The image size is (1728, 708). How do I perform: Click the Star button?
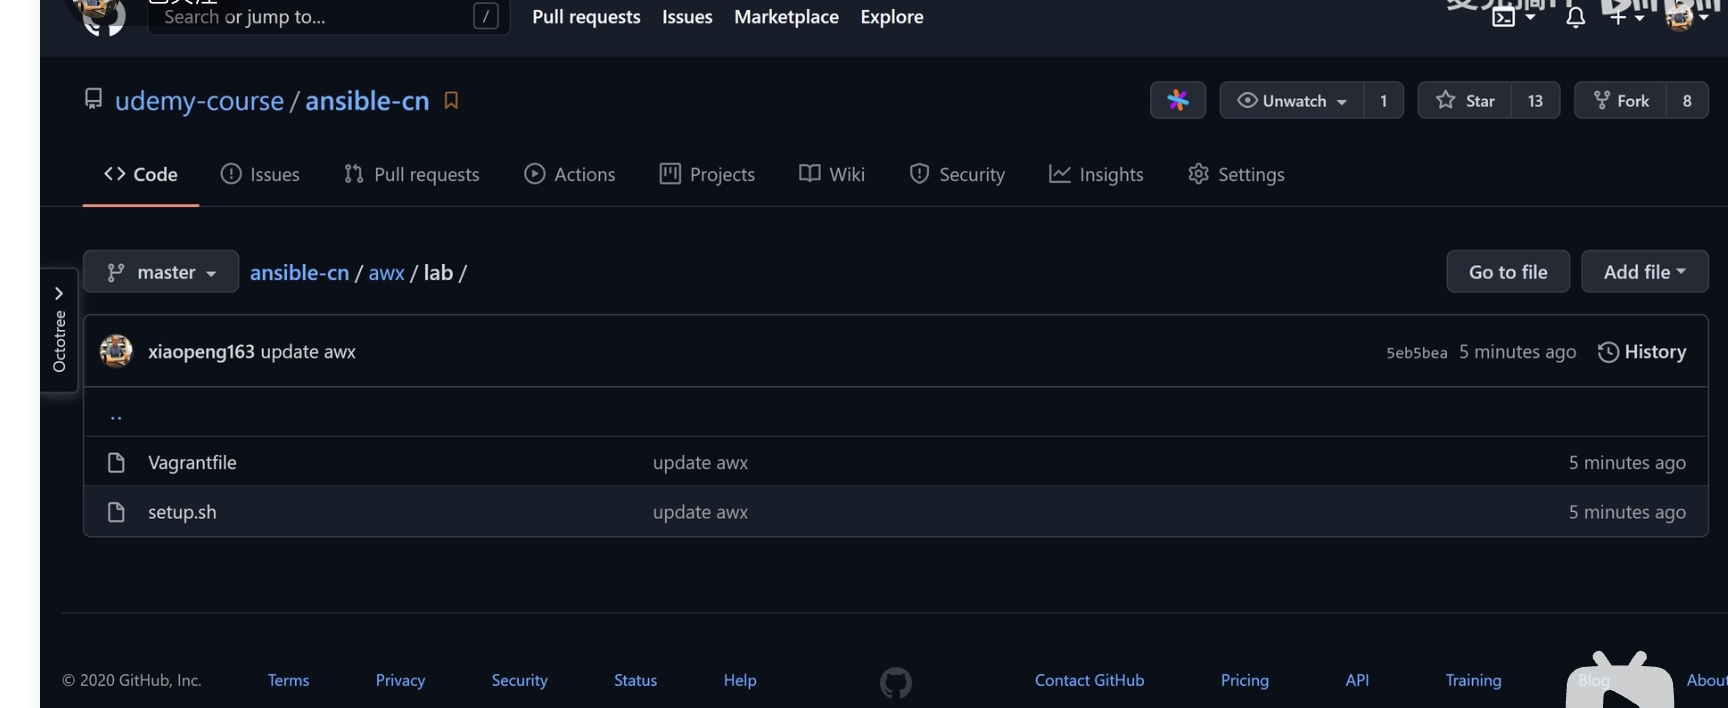tap(1465, 100)
